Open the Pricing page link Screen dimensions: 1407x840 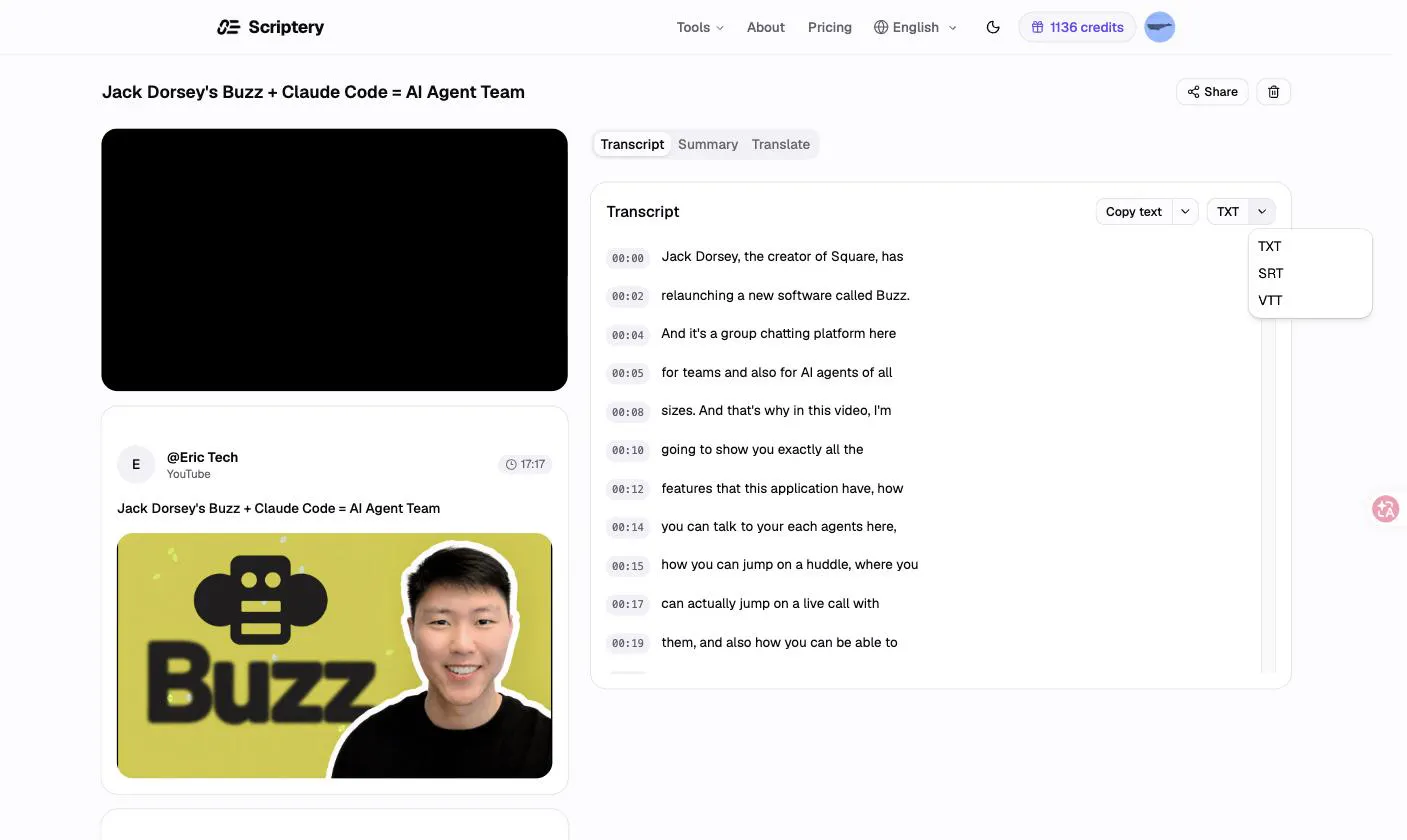[x=830, y=27]
